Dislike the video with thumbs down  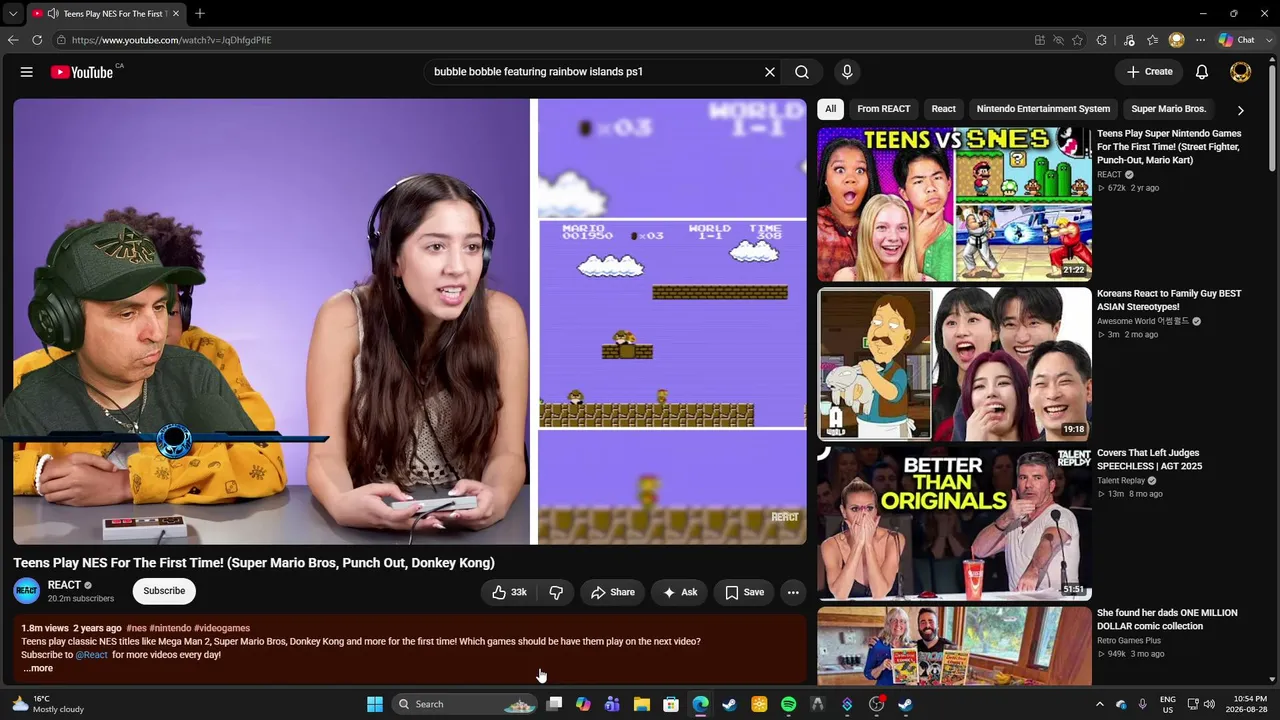point(556,592)
